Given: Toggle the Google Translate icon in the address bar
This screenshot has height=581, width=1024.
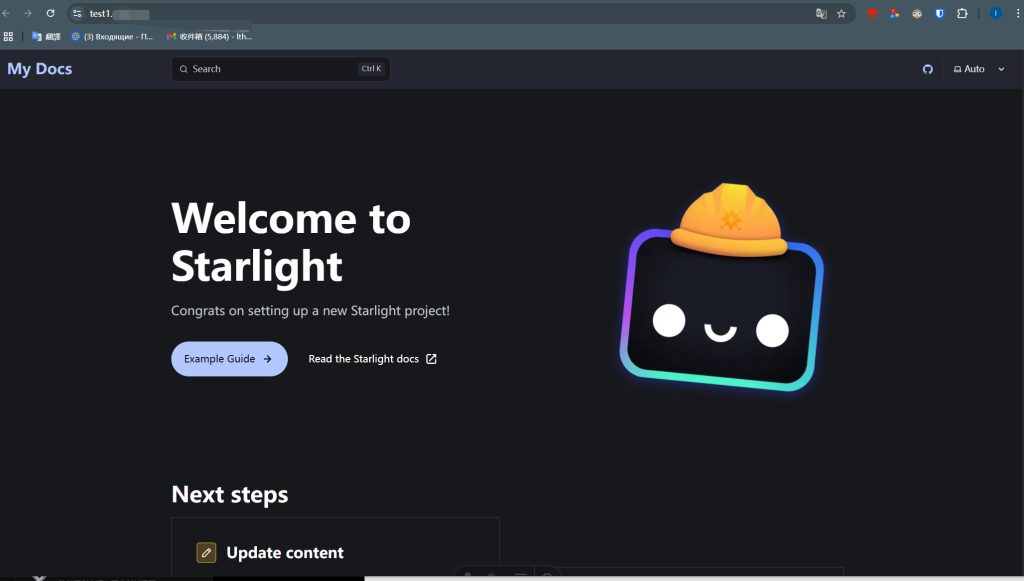Looking at the screenshot, I should (x=820, y=13).
